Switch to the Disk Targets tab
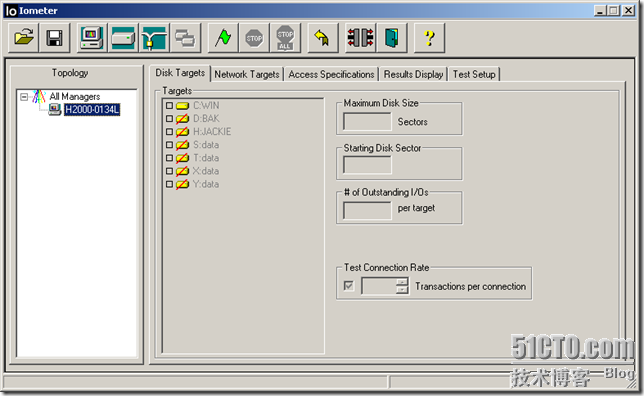 pyautogui.click(x=180, y=73)
